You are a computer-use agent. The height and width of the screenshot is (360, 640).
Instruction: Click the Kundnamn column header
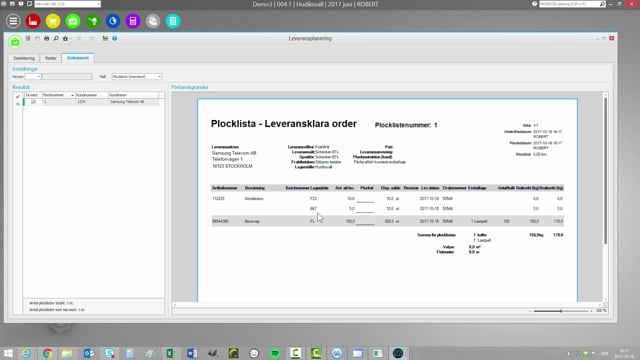point(133,95)
